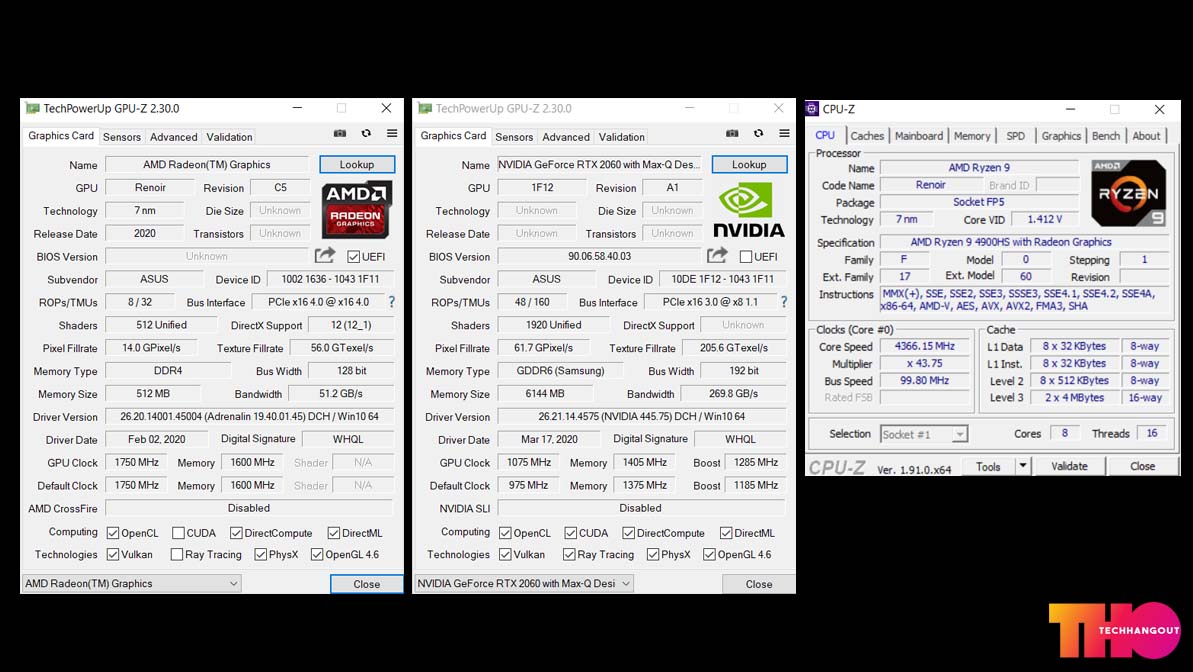
Task: Open the hamburger menu in AMD GPU-Z window
Action: click(392, 133)
